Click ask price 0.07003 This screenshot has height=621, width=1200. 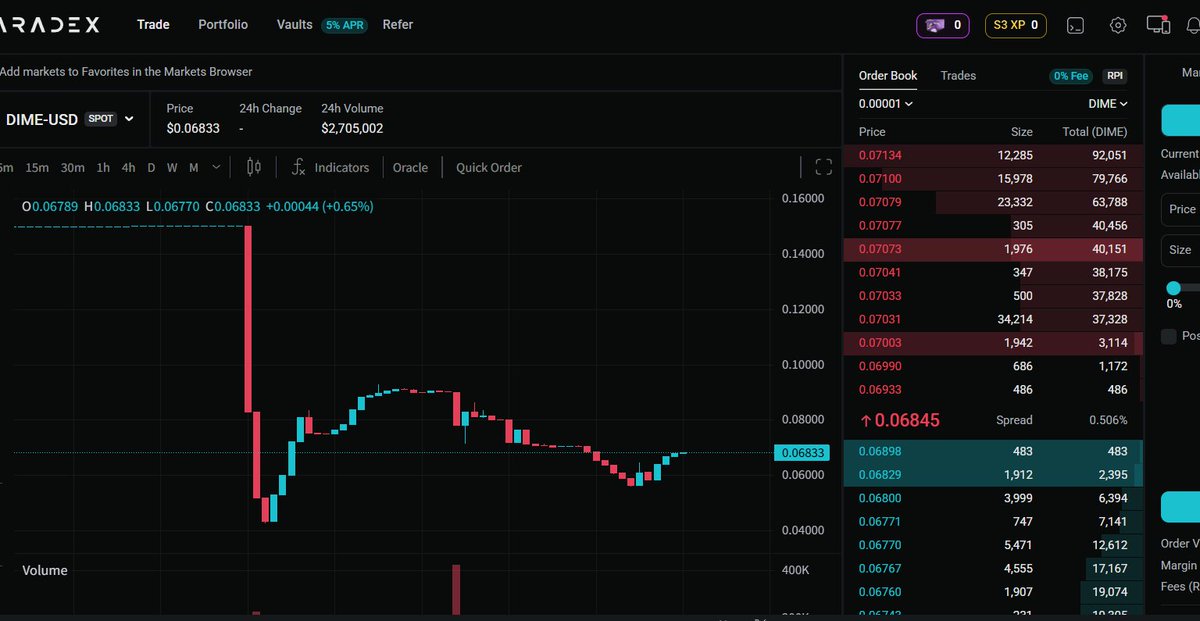pos(879,343)
